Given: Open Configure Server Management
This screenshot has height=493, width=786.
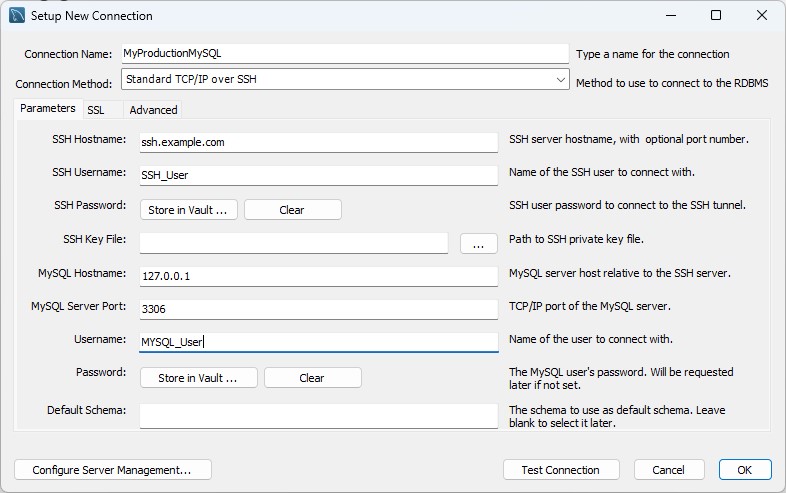Looking at the screenshot, I should (x=113, y=470).
